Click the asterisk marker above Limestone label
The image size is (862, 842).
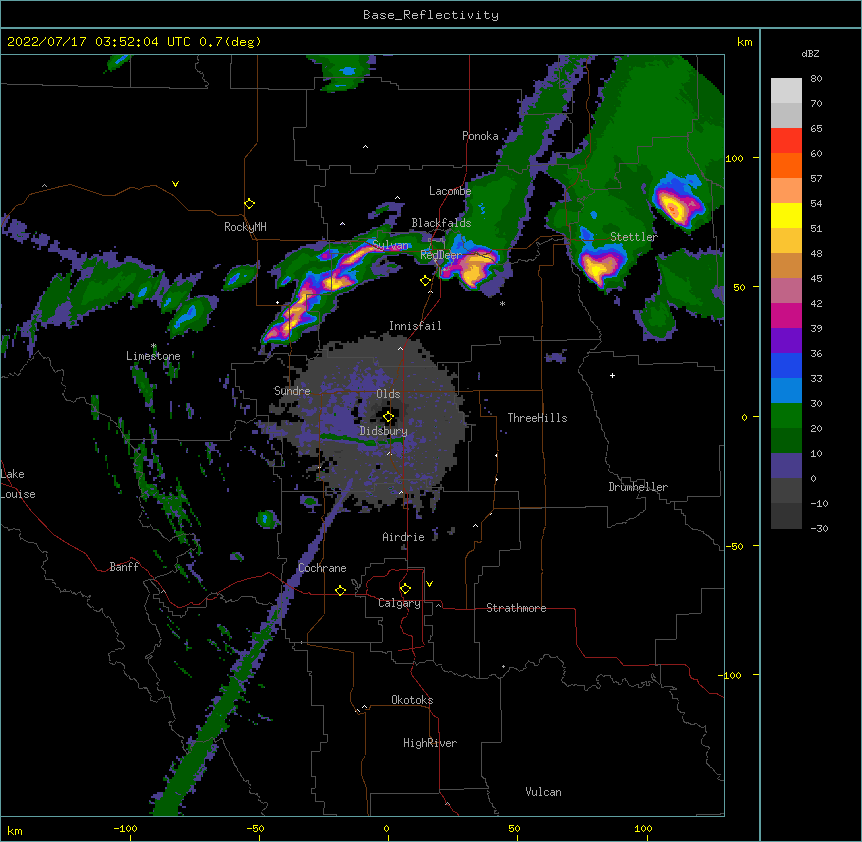pos(153,346)
